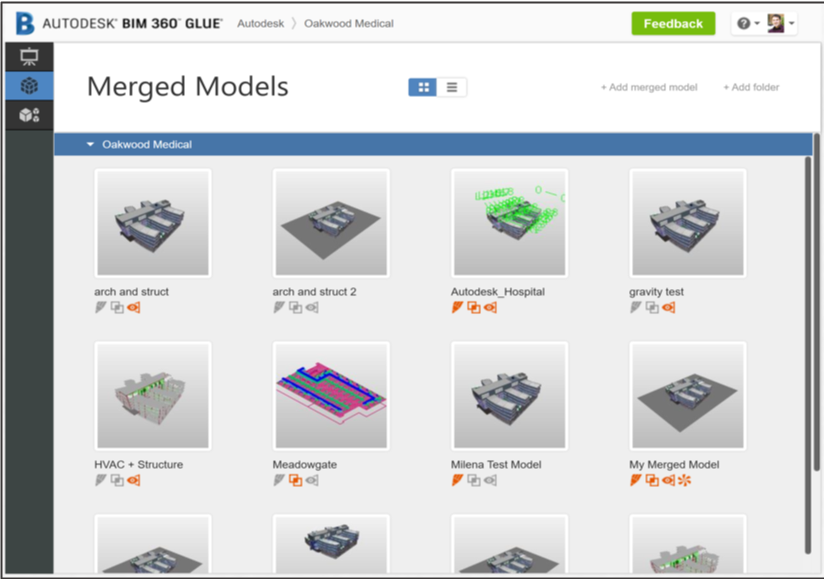Image resolution: width=824 pixels, height=579 pixels.
Task: Click the Add folder link
Action: tap(751, 87)
